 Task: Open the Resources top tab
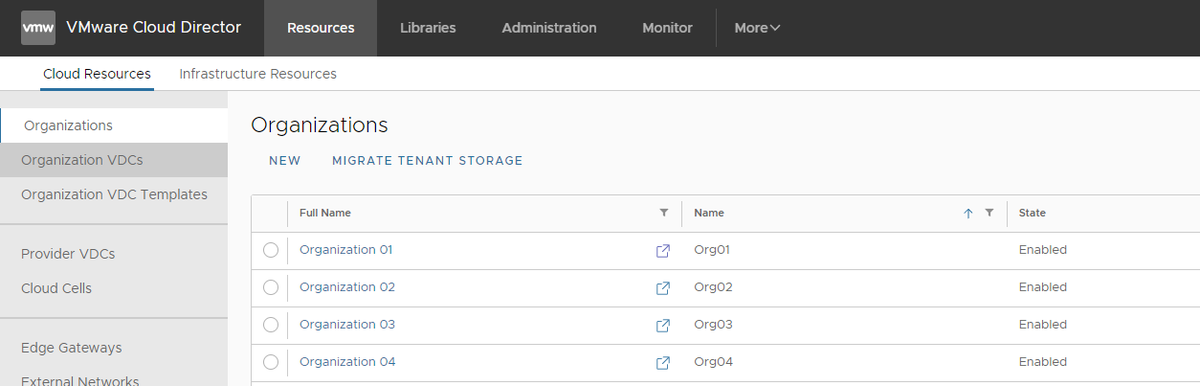coord(321,28)
